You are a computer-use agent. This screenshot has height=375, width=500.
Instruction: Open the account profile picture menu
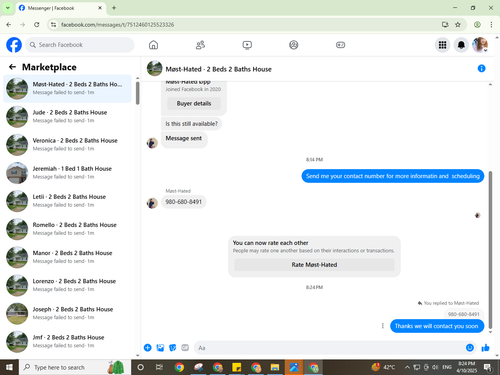coord(480,45)
